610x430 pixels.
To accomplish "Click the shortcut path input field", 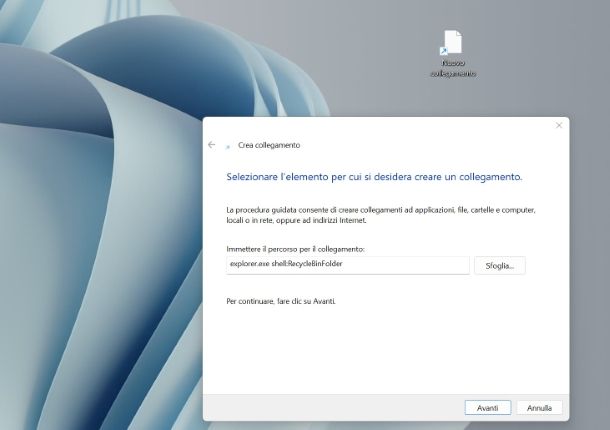I will coord(348,265).
